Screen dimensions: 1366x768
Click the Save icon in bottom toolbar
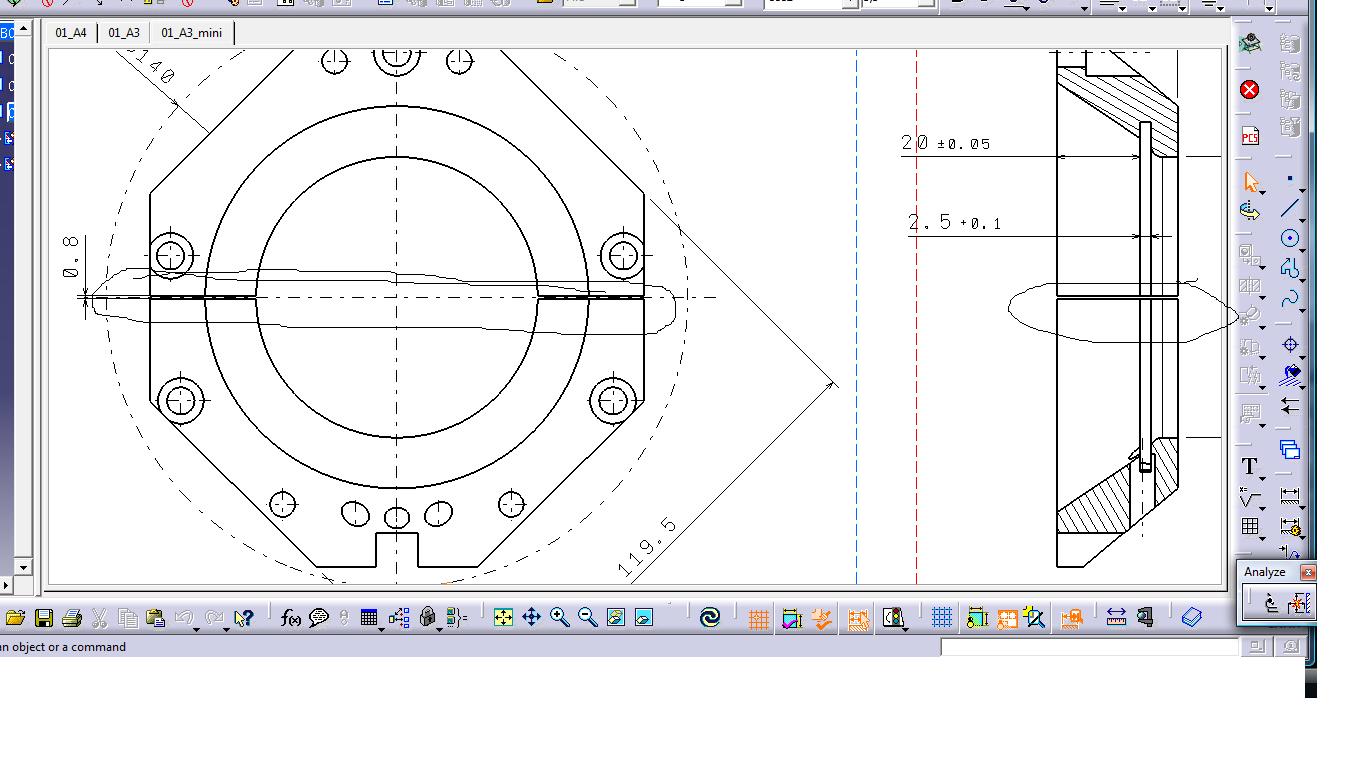click(x=43, y=618)
